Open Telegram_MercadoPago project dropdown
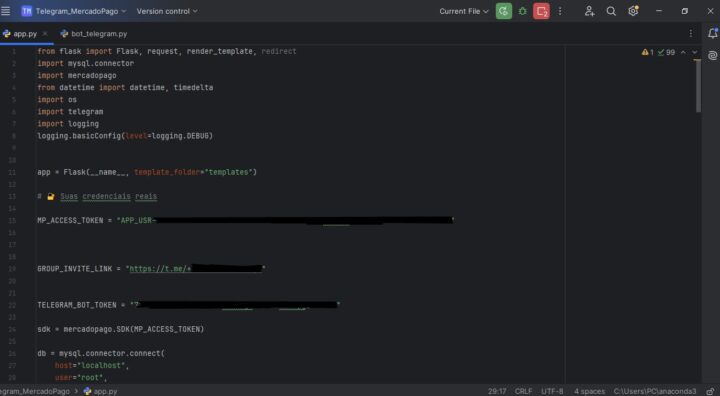 tap(73, 11)
